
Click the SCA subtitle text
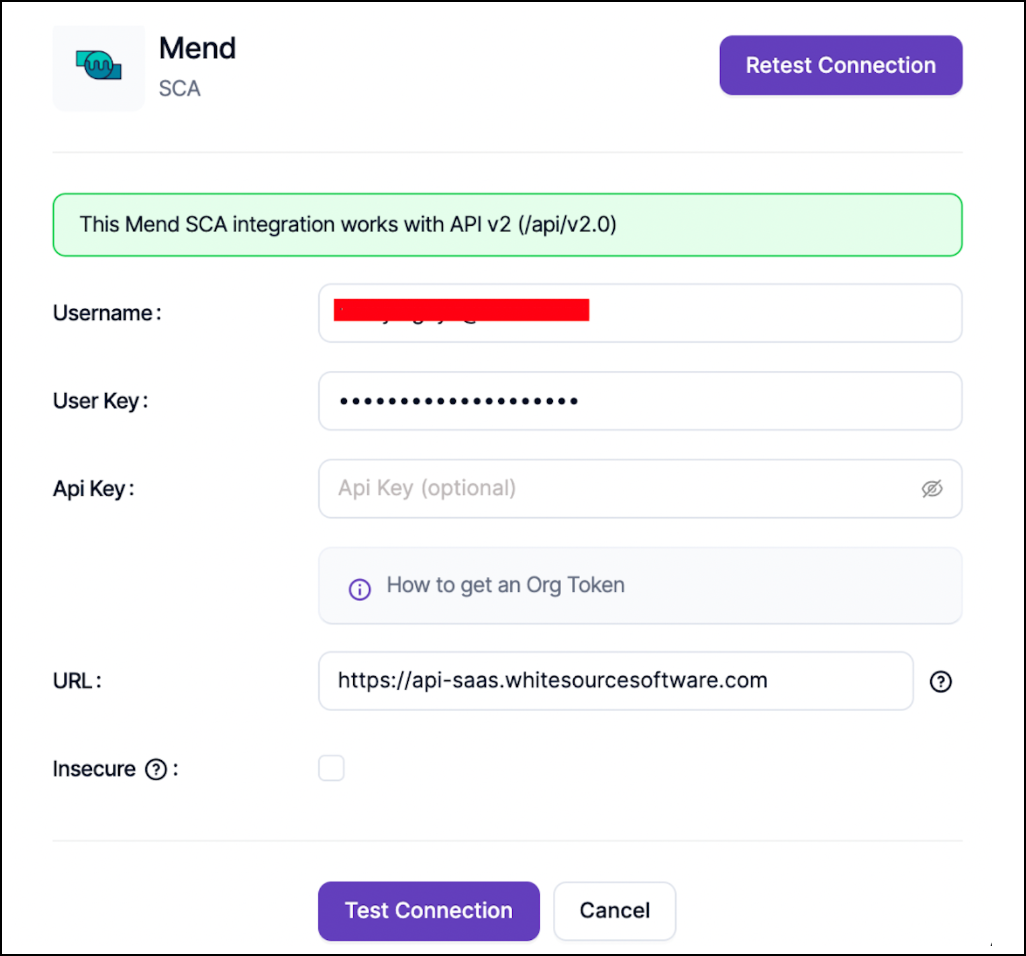pos(180,89)
